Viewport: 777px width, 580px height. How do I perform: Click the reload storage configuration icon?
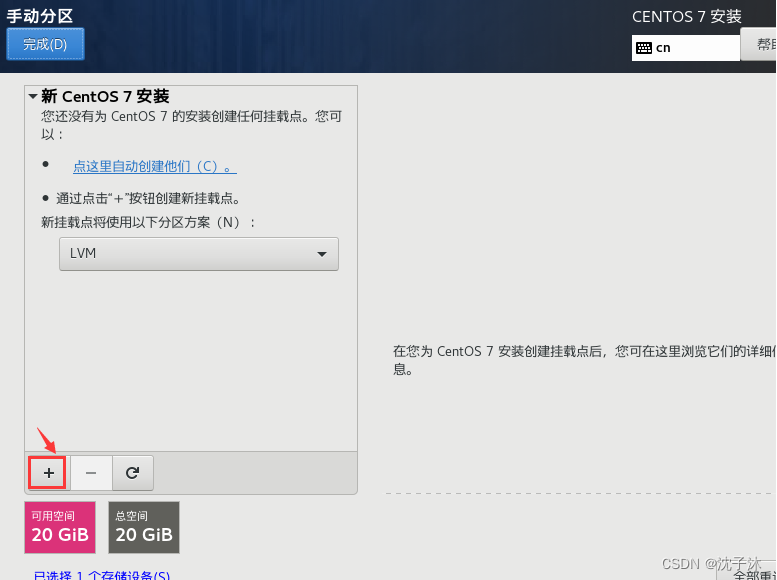tap(132, 473)
